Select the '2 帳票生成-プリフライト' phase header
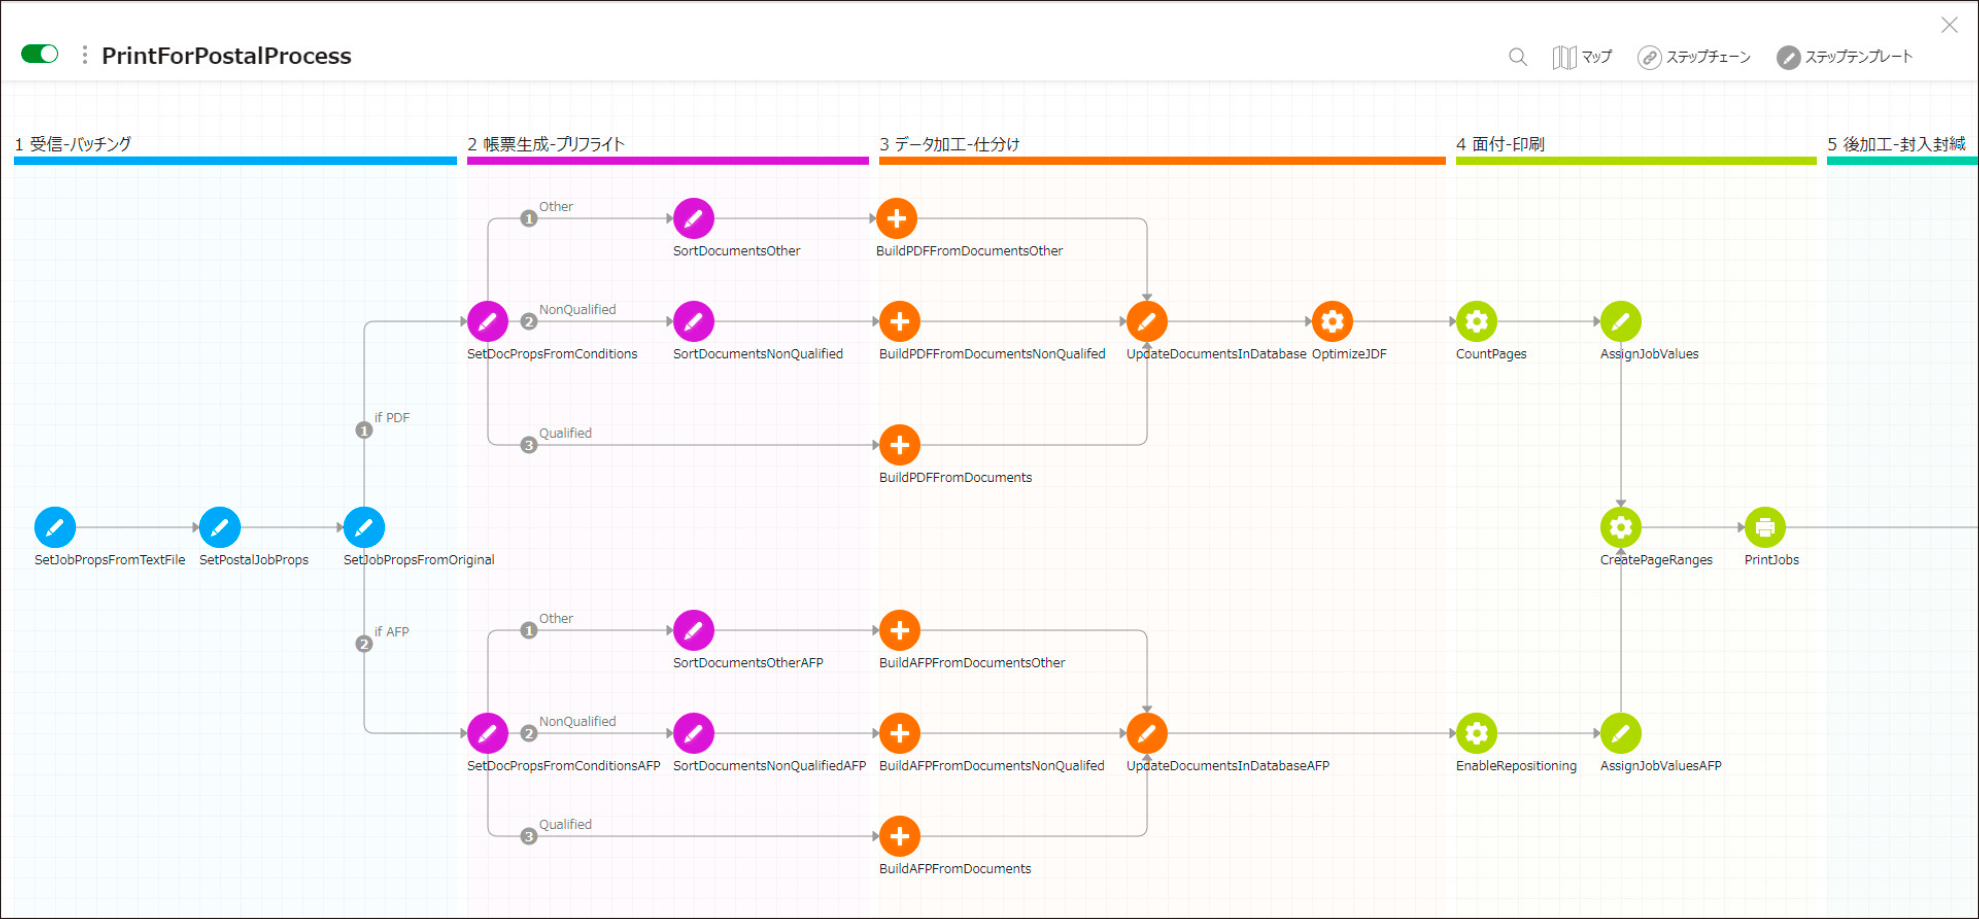Image resolution: width=1979 pixels, height=919 pixels. pyautogui.click(x=546, y=144)
